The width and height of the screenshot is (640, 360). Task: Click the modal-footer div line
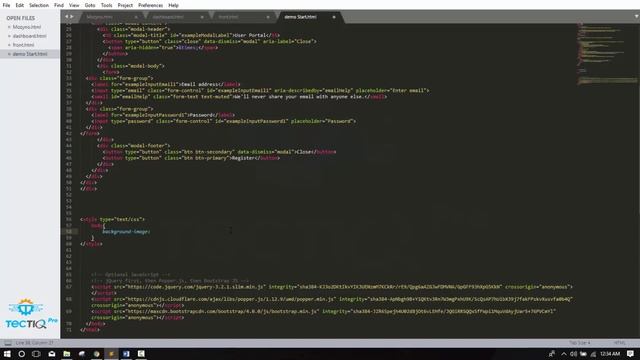click(133, 146)
